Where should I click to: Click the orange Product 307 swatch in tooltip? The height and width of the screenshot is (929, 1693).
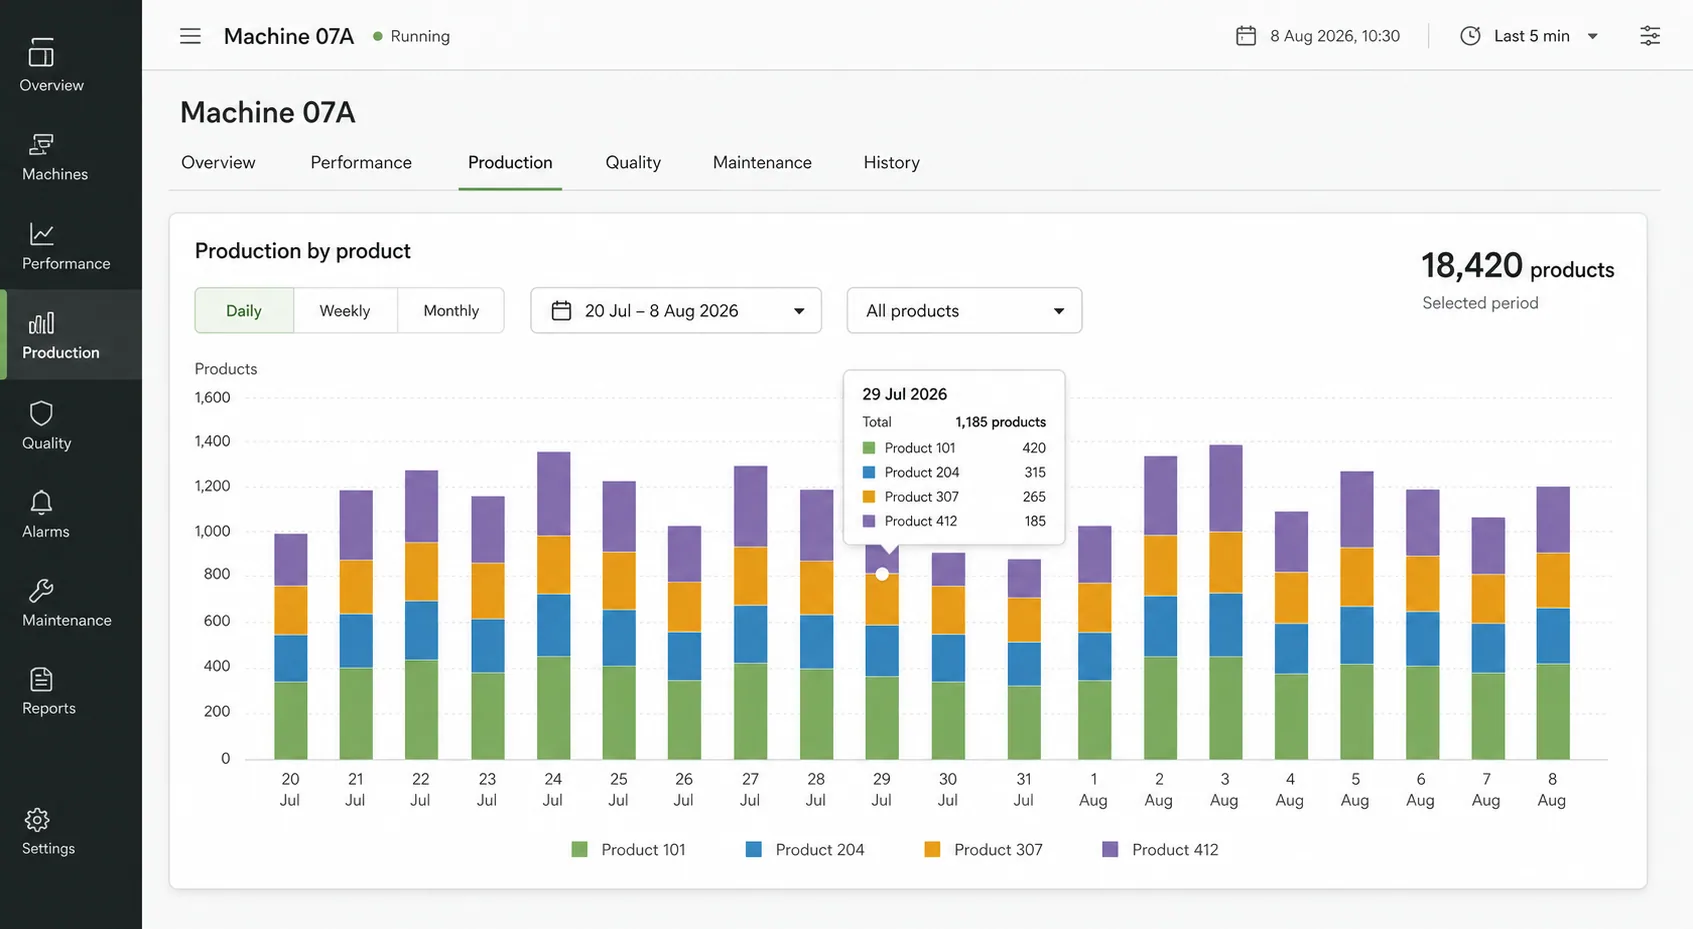(869, 497)
